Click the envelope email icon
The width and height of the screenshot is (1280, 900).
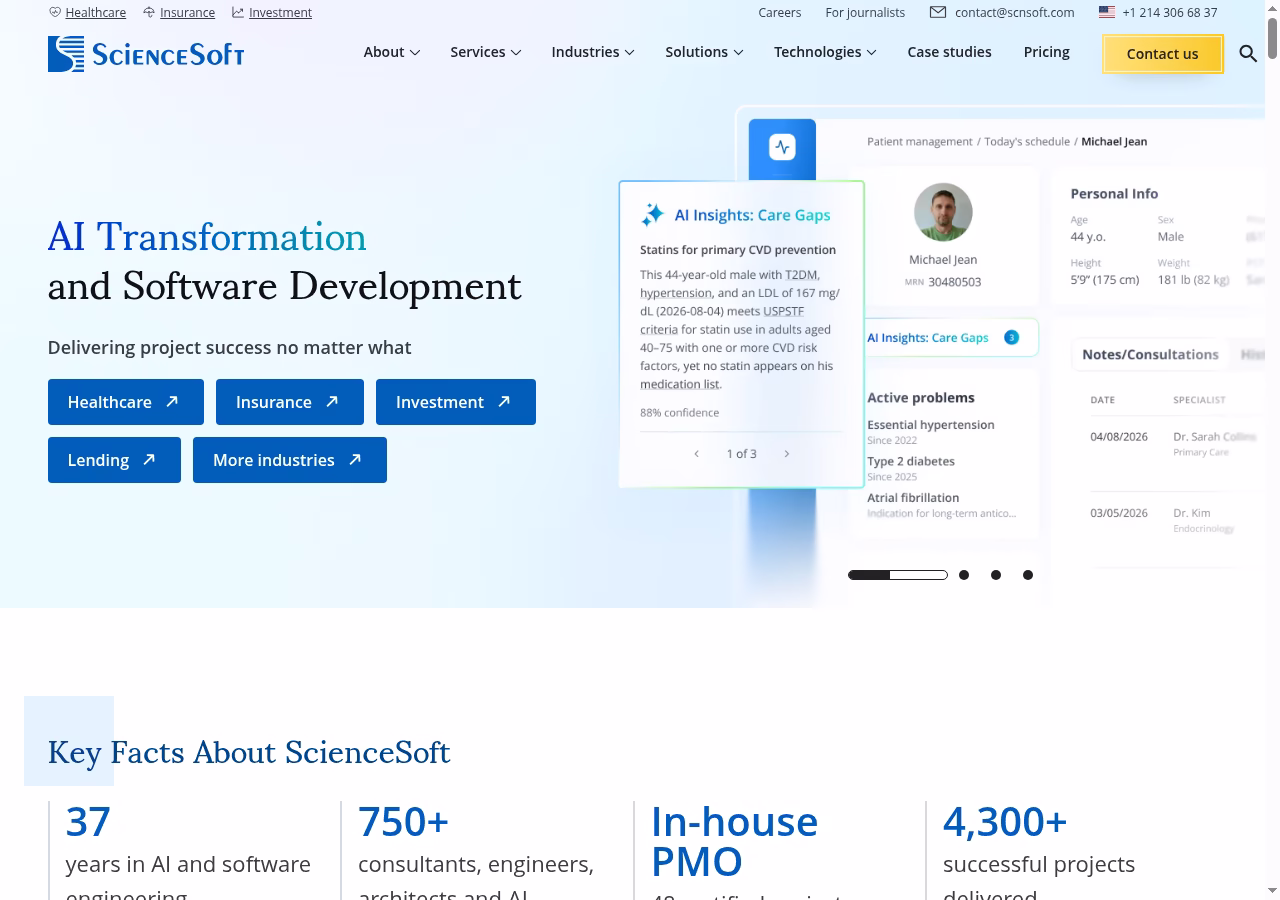click(x=938, y=12)
